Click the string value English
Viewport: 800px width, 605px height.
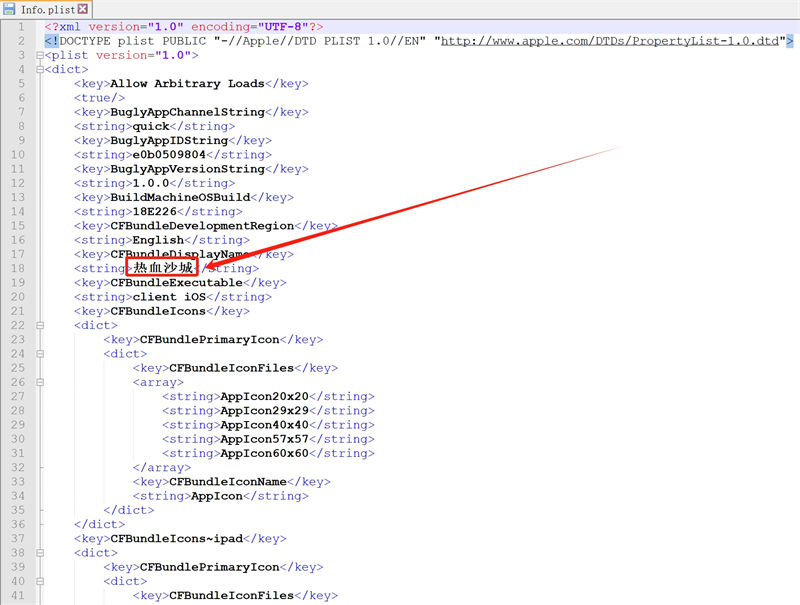158,240
